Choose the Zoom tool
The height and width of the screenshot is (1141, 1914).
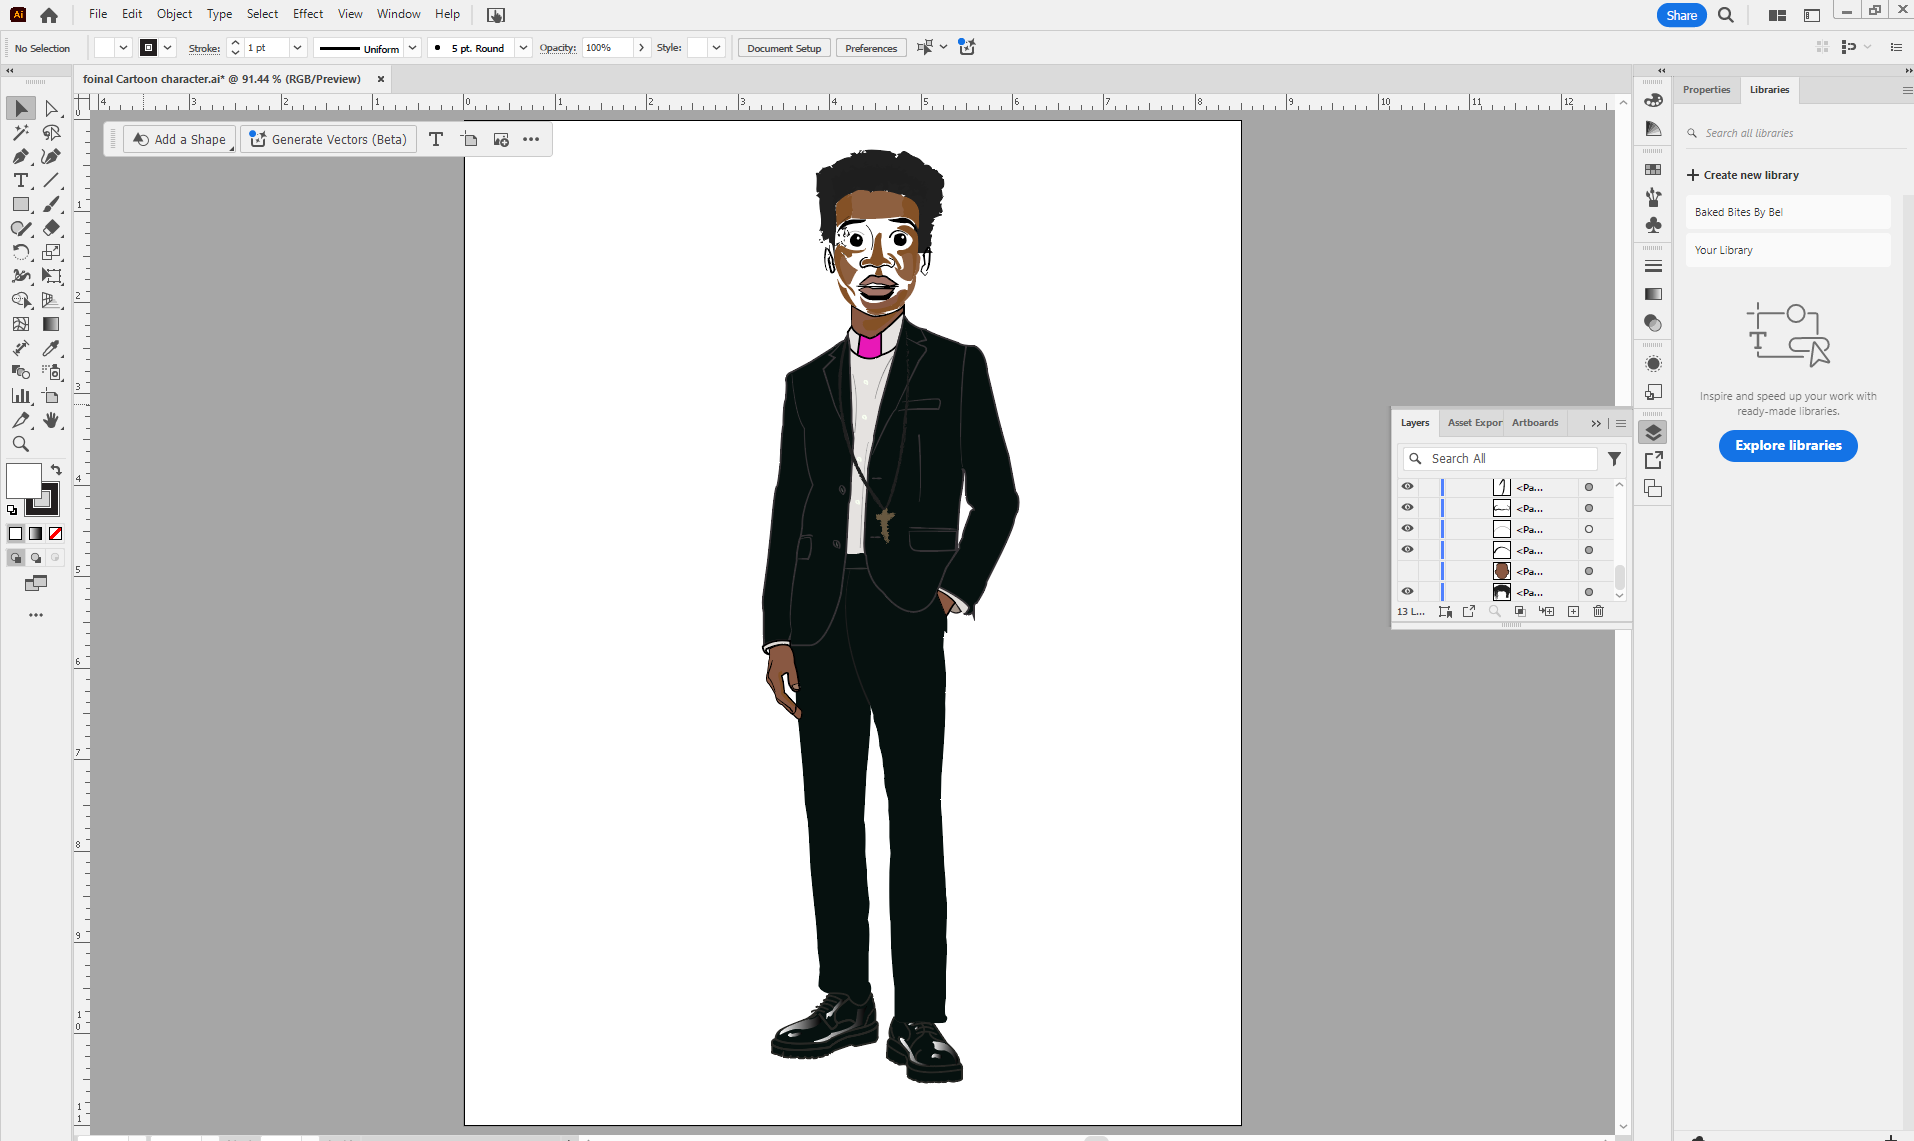(20, 444)
